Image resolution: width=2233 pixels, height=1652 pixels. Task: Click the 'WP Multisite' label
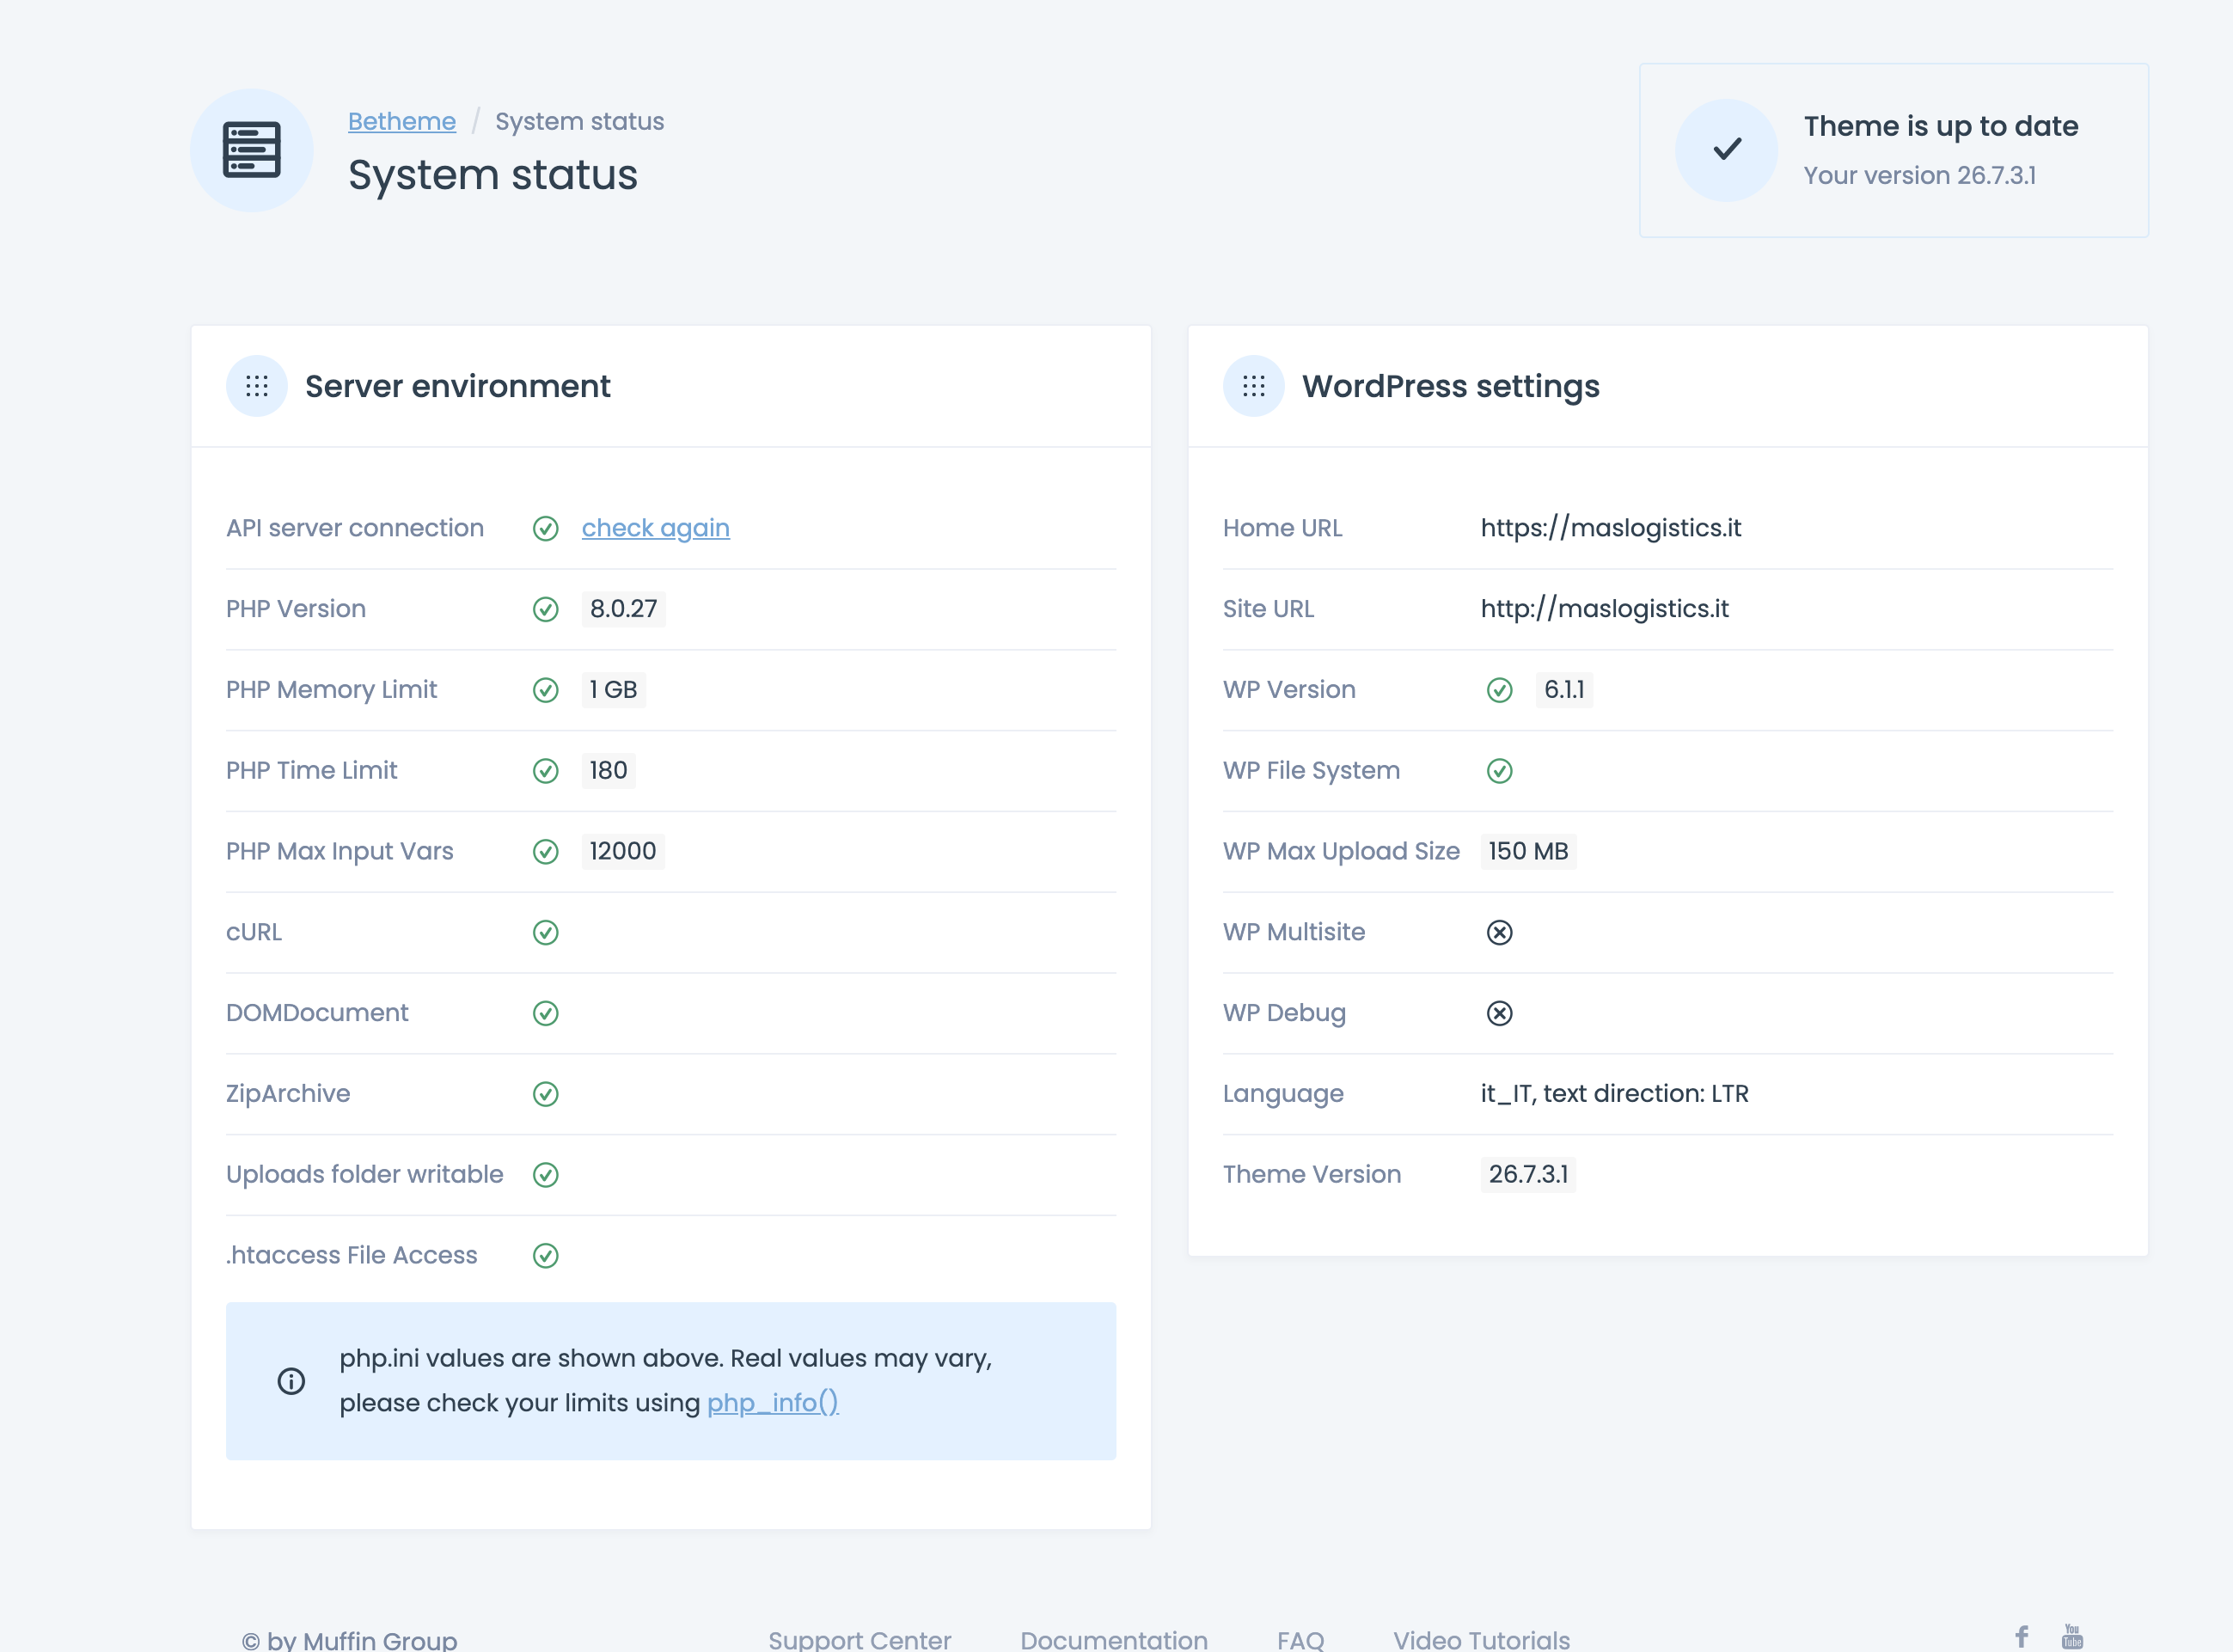coord(1293,932)
